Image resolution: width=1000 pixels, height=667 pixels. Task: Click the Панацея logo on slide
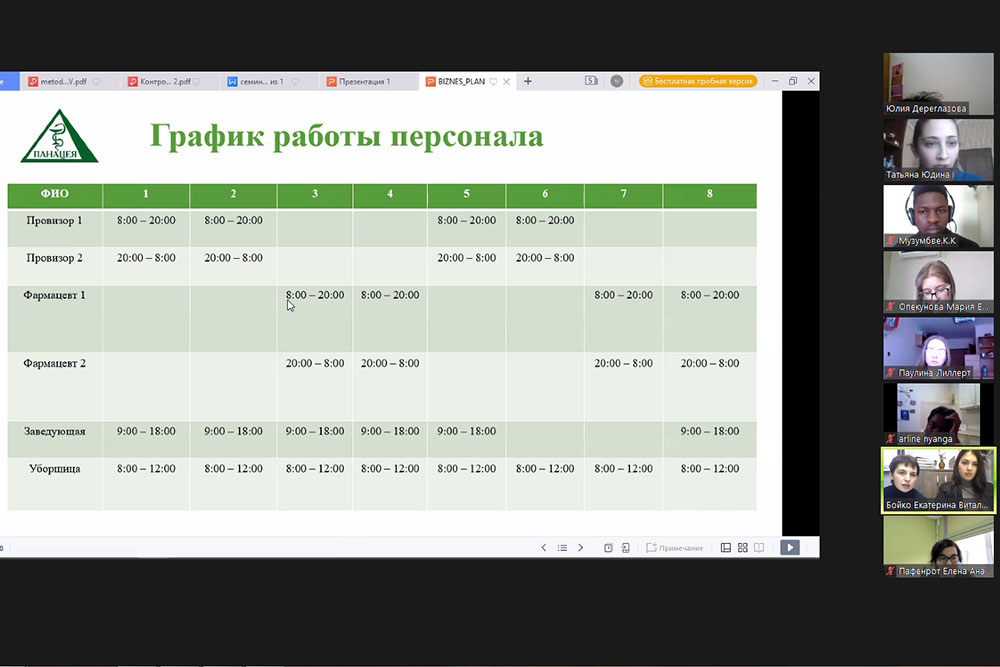click(60, 137)
